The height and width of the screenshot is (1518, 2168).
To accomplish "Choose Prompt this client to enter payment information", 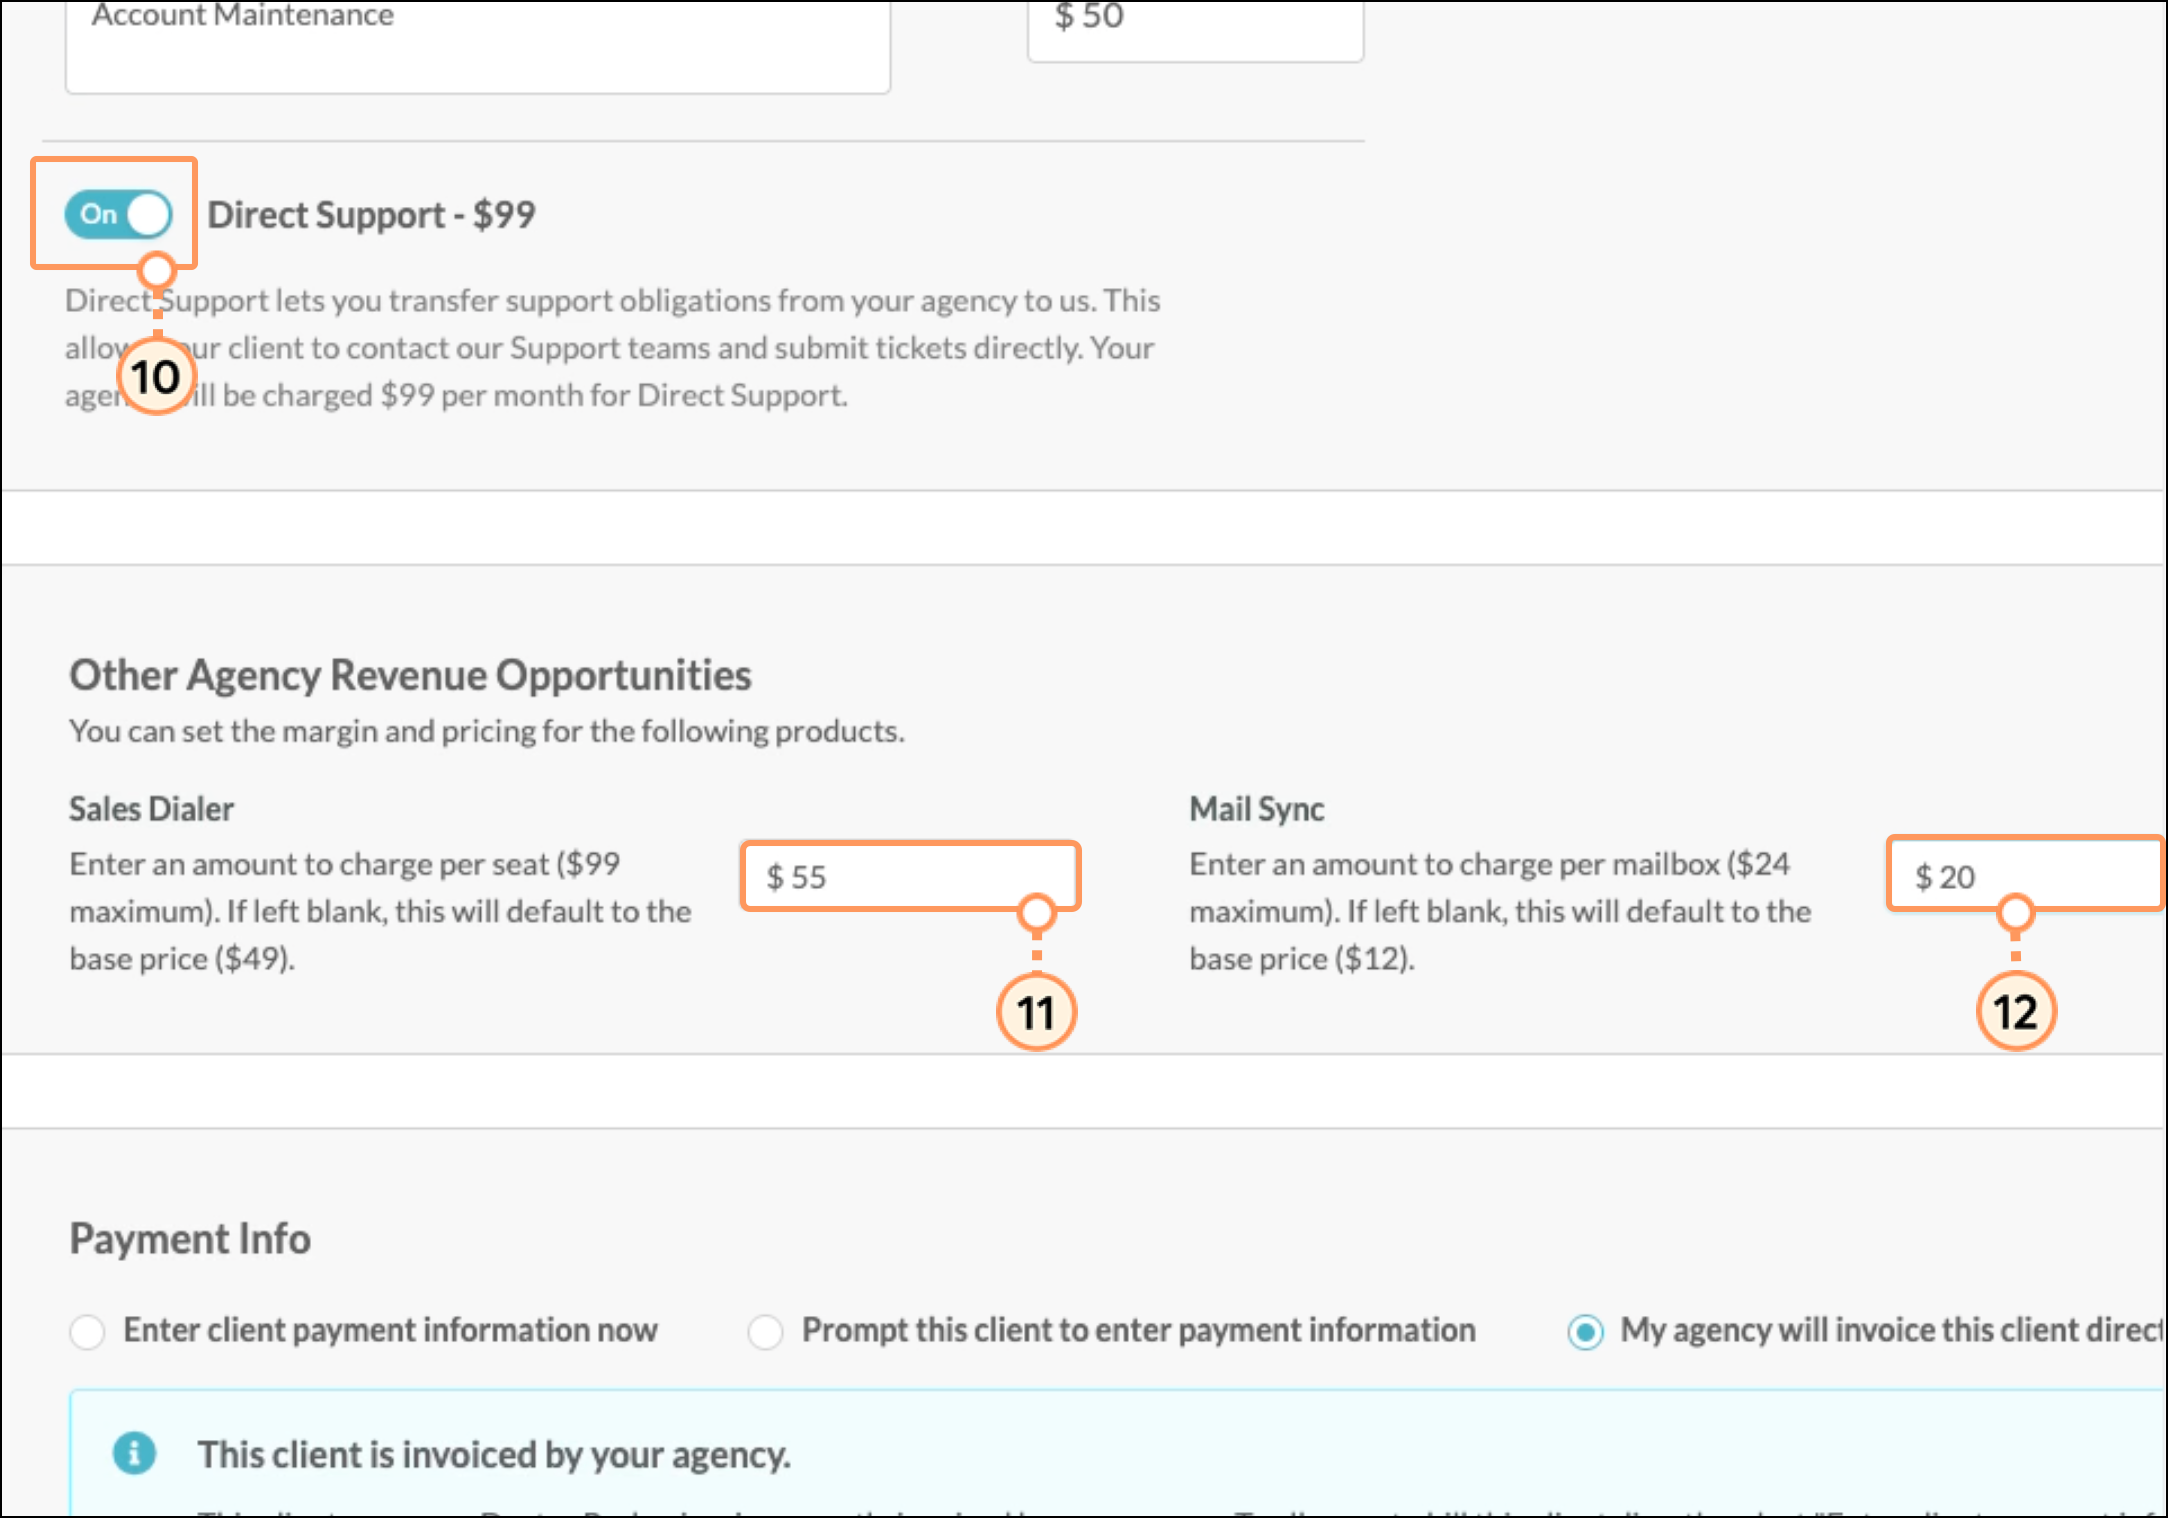I will pos(765,1331).
